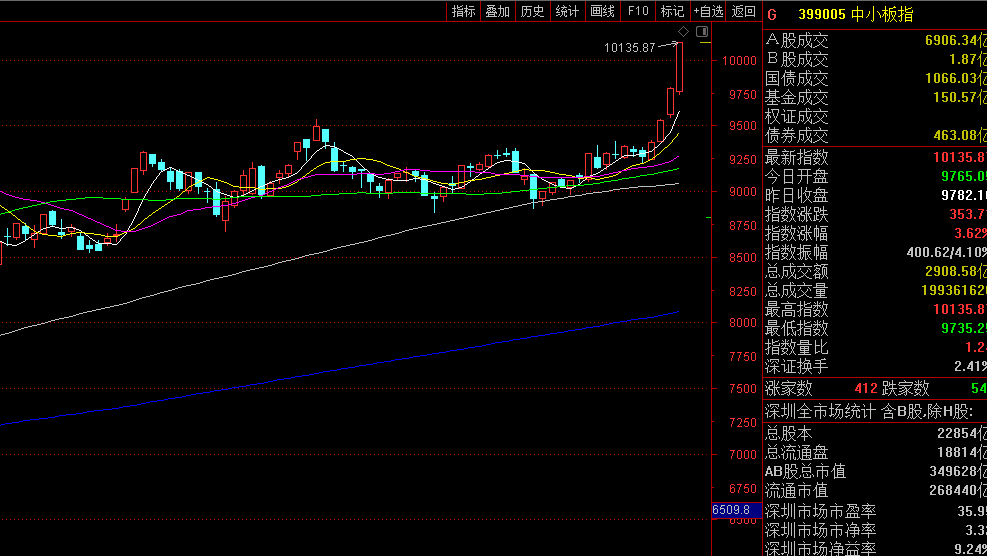Click the 指数量比 row label
Image resolution: width=987 pixels, height=556 pixels.
coord(796,348)
